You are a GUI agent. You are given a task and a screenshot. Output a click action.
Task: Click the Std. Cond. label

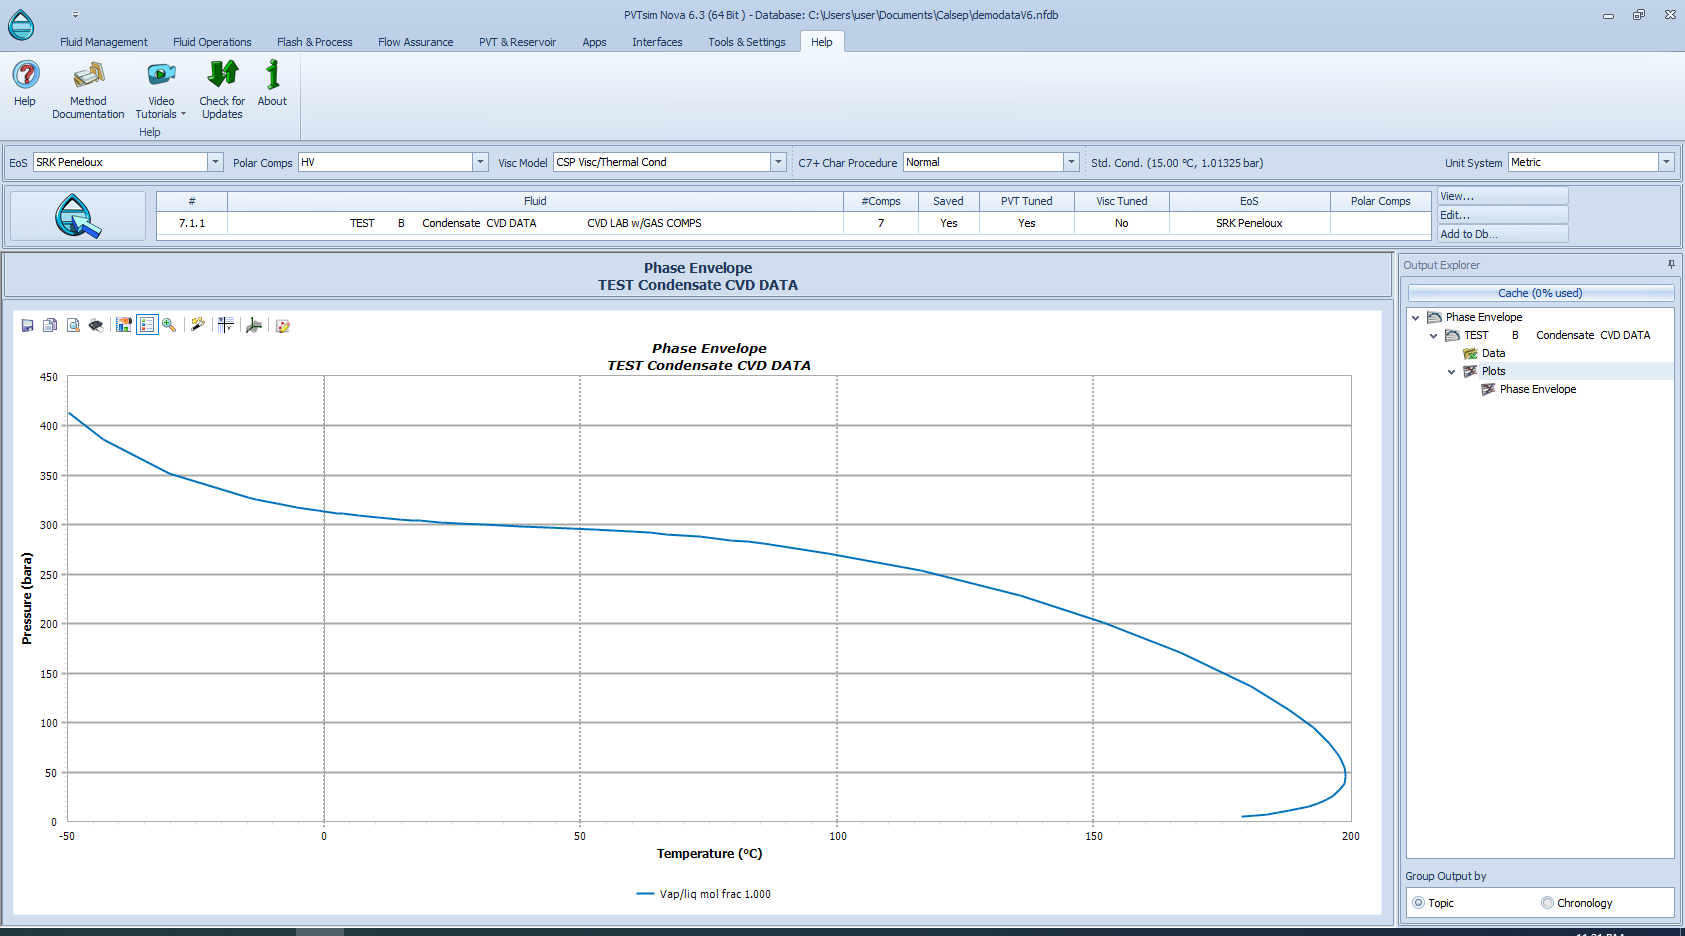[1177, 163]
